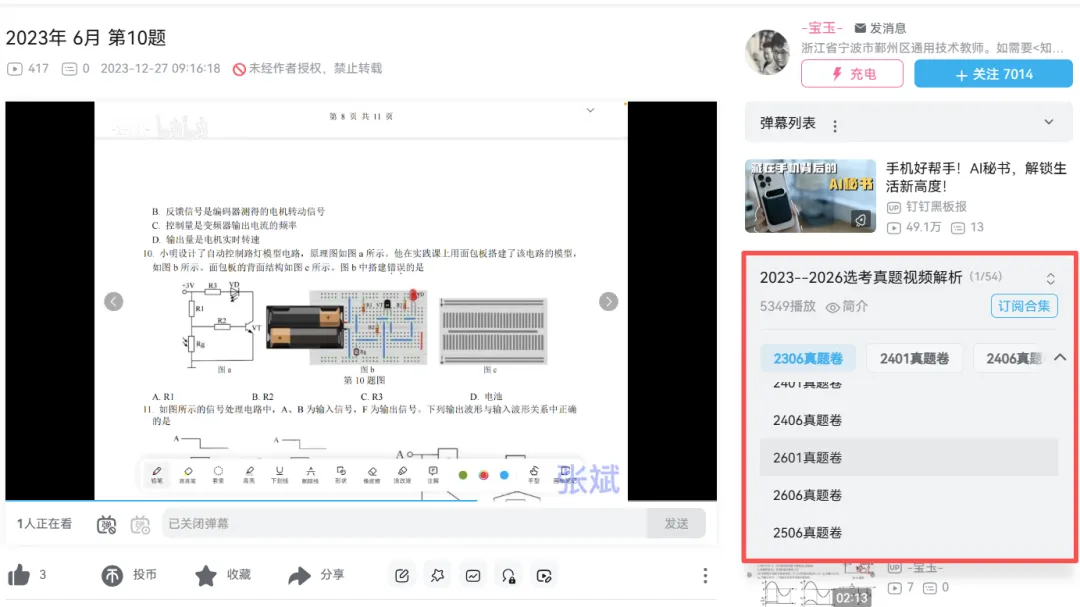Open uploader name -宝玉- profile
This screenshot has height=607, width=1080.
[822, 28]
